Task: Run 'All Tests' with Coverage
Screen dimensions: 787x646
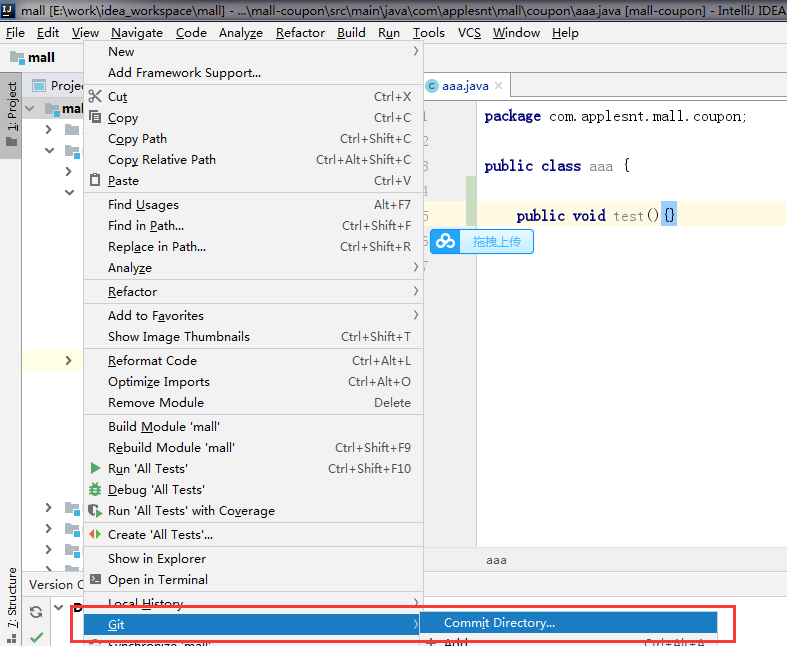Action: (253, 511)
